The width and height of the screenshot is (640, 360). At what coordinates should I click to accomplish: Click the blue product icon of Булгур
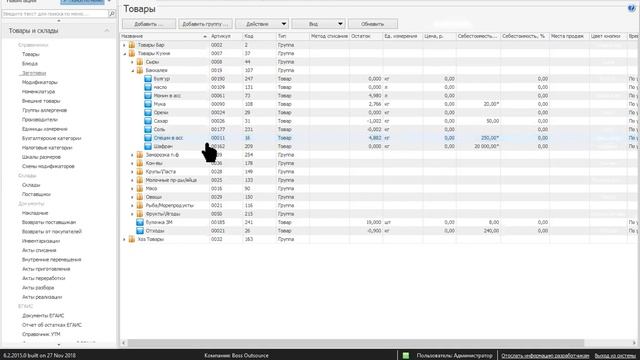(148, 79)
